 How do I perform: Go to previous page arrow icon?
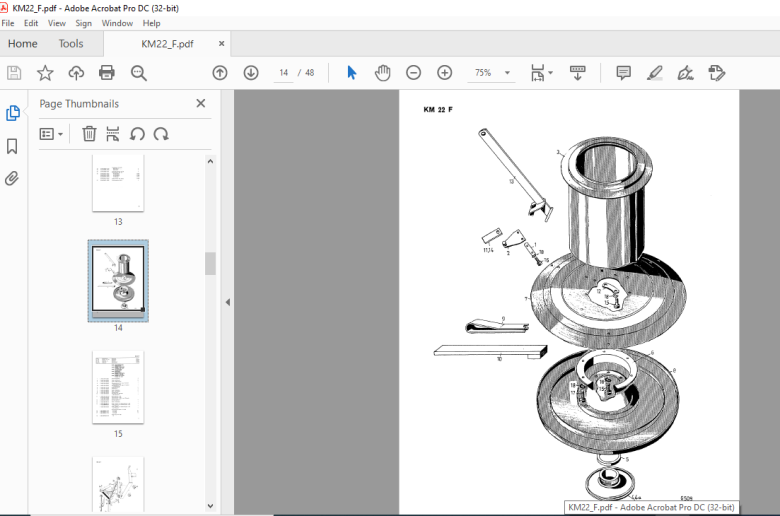click(x=220, y=73)
